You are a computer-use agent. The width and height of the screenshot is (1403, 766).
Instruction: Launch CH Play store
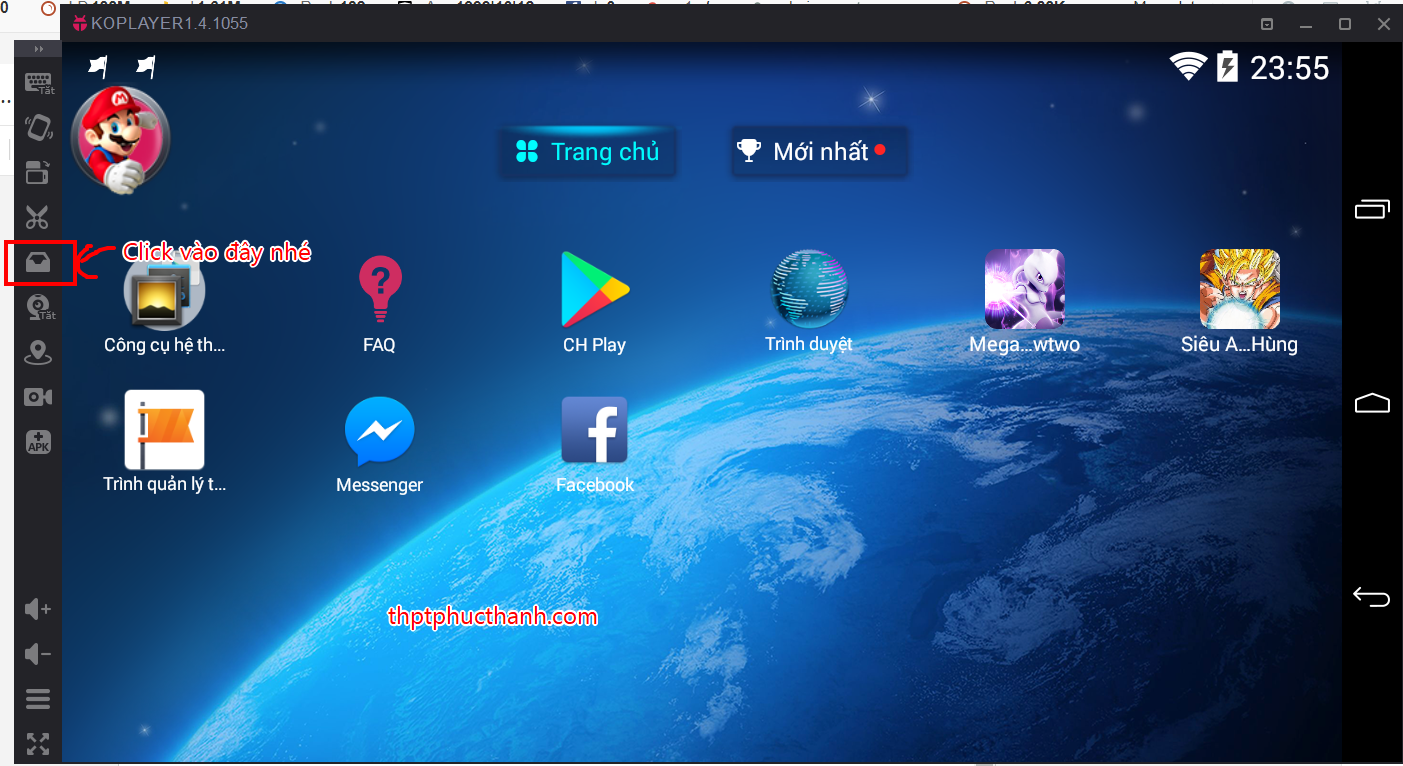(x=595, y=303)
